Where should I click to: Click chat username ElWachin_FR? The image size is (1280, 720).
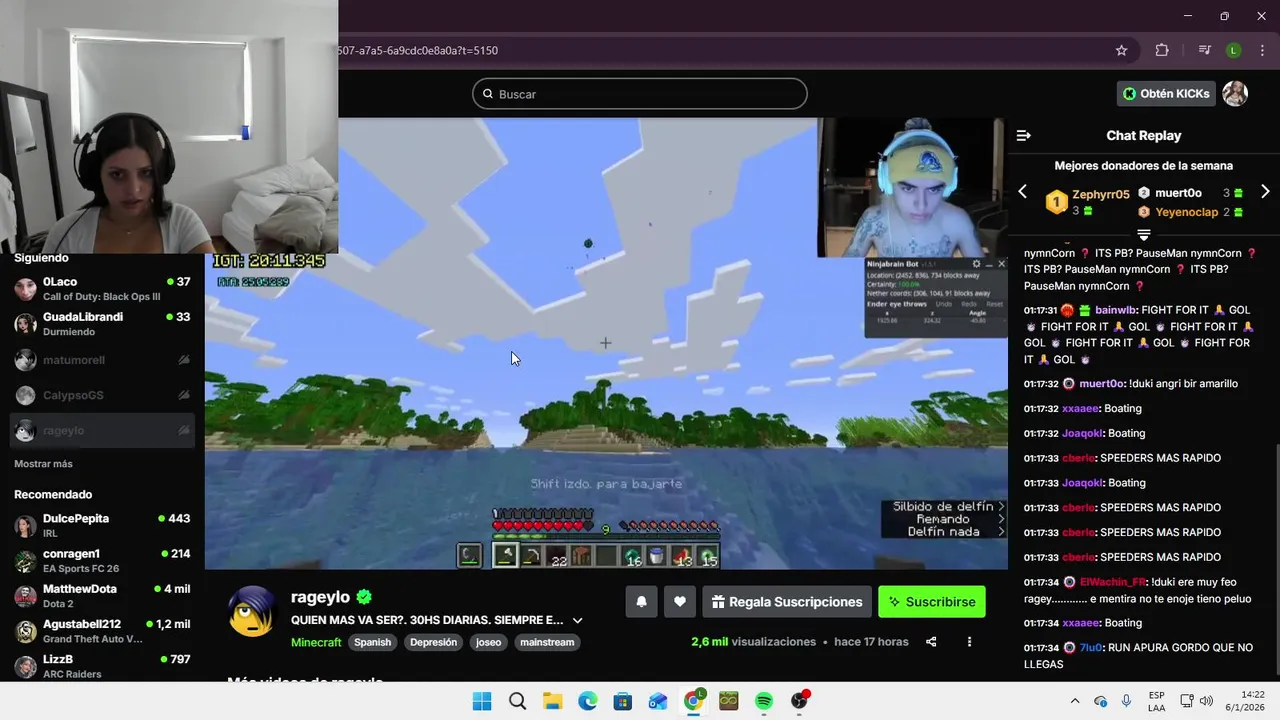(x=1112, y=582)
